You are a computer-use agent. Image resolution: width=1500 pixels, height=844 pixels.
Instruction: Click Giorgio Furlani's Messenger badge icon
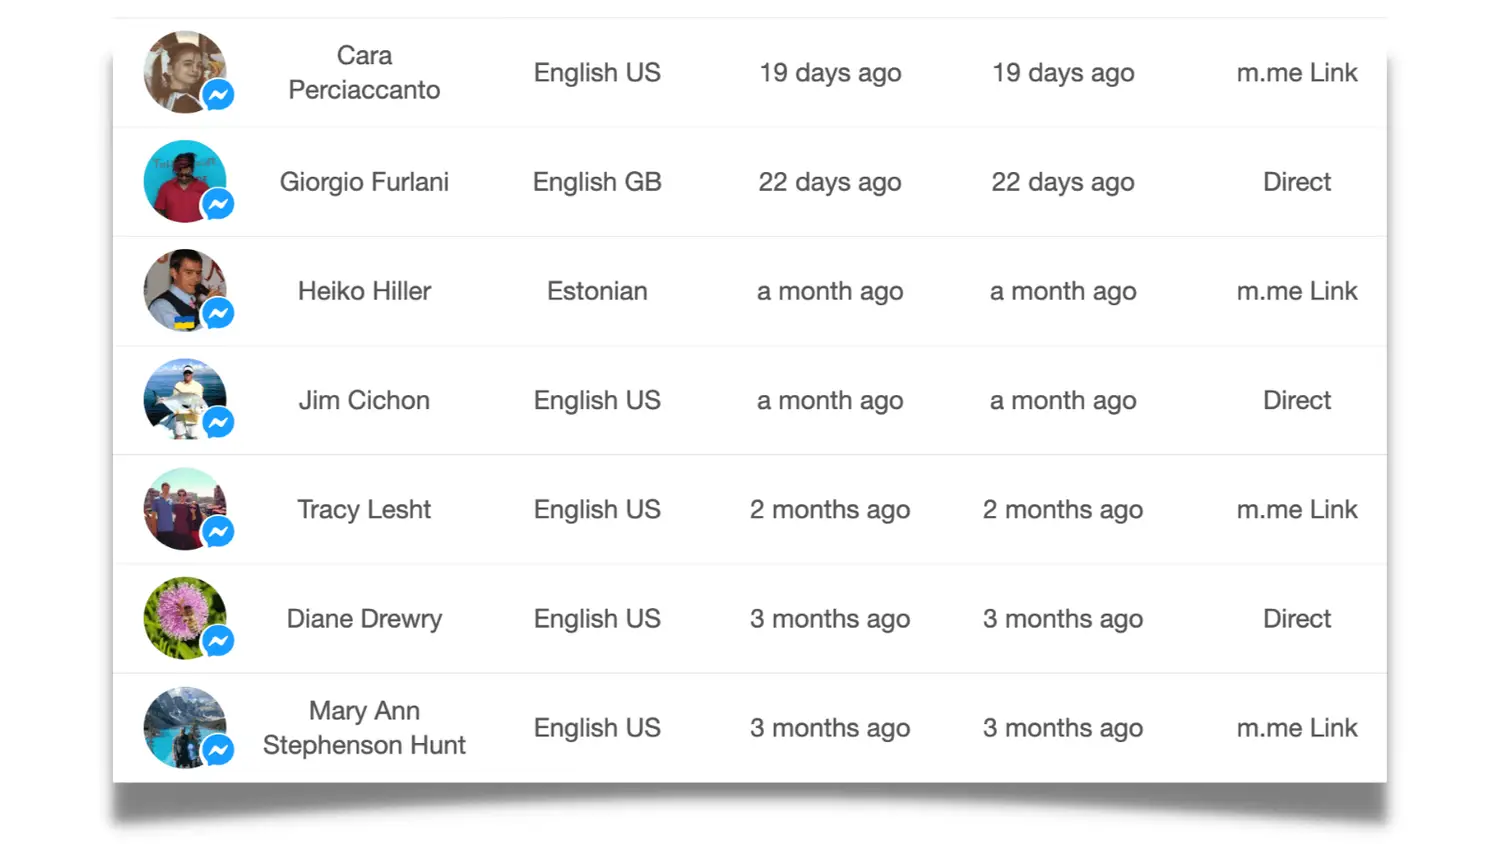point(218,204)
